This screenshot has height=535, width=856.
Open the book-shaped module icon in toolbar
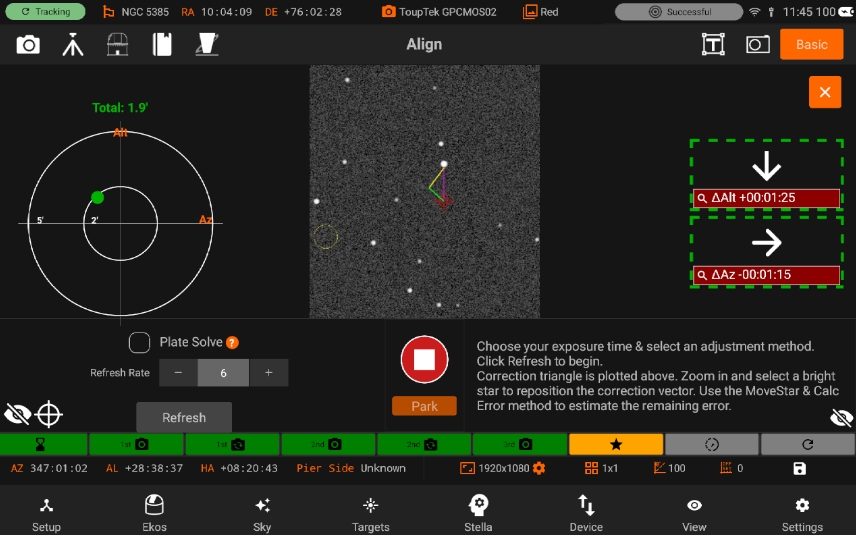click(162, 44)
